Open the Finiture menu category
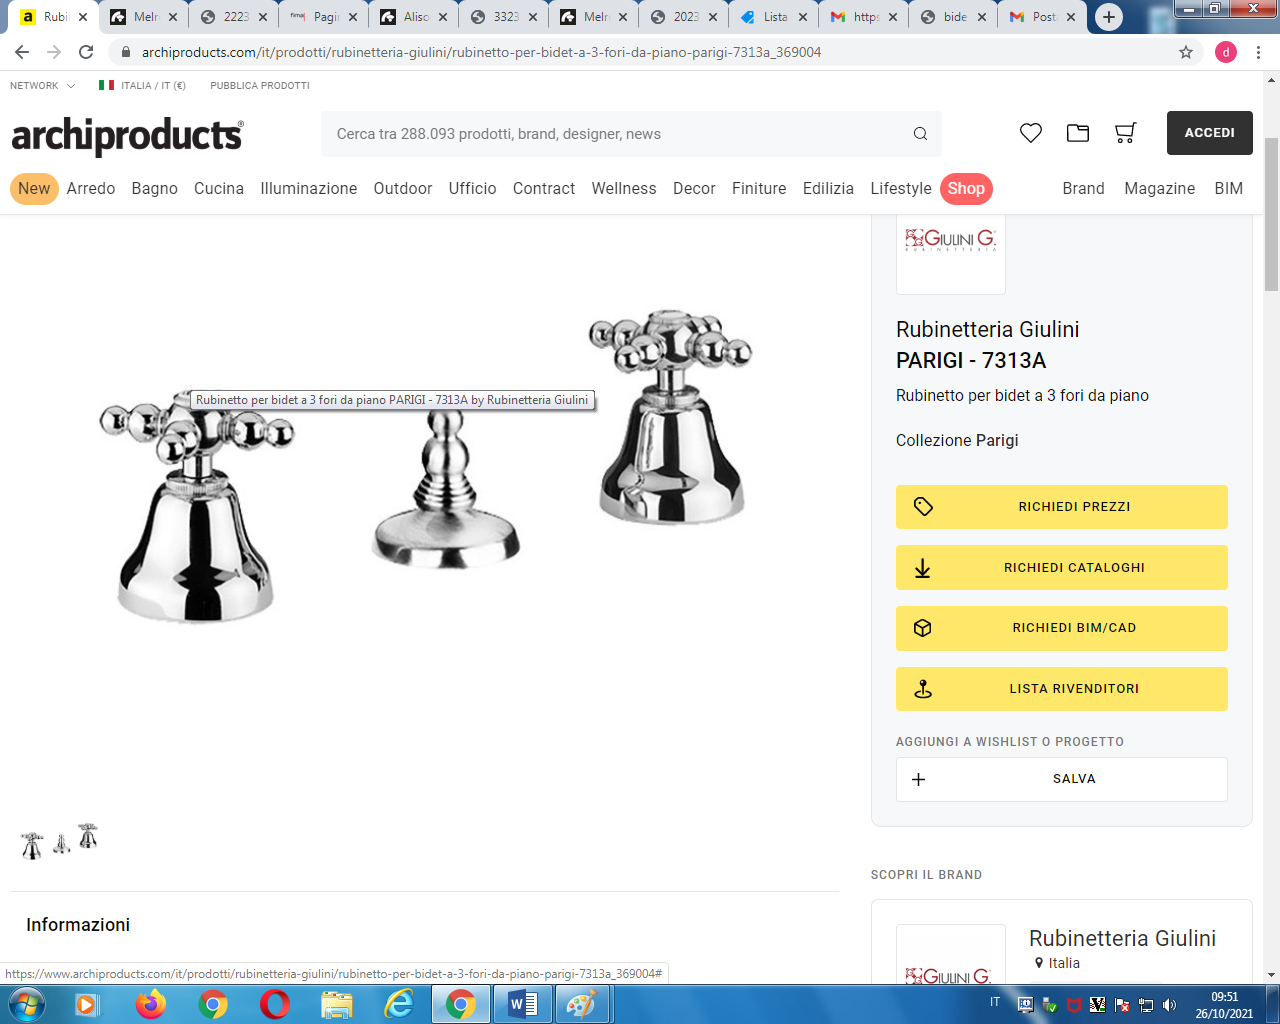This screenshot has width=1280, height=1024. coord(759,188)
